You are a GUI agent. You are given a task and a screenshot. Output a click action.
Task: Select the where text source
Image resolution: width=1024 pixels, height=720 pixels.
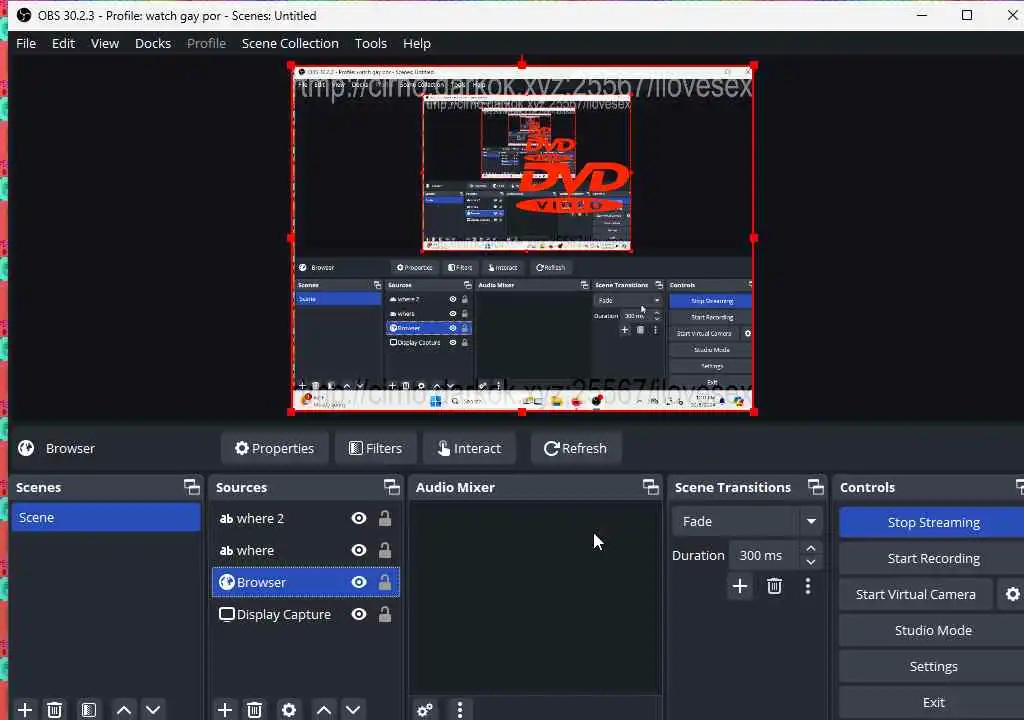306,550
